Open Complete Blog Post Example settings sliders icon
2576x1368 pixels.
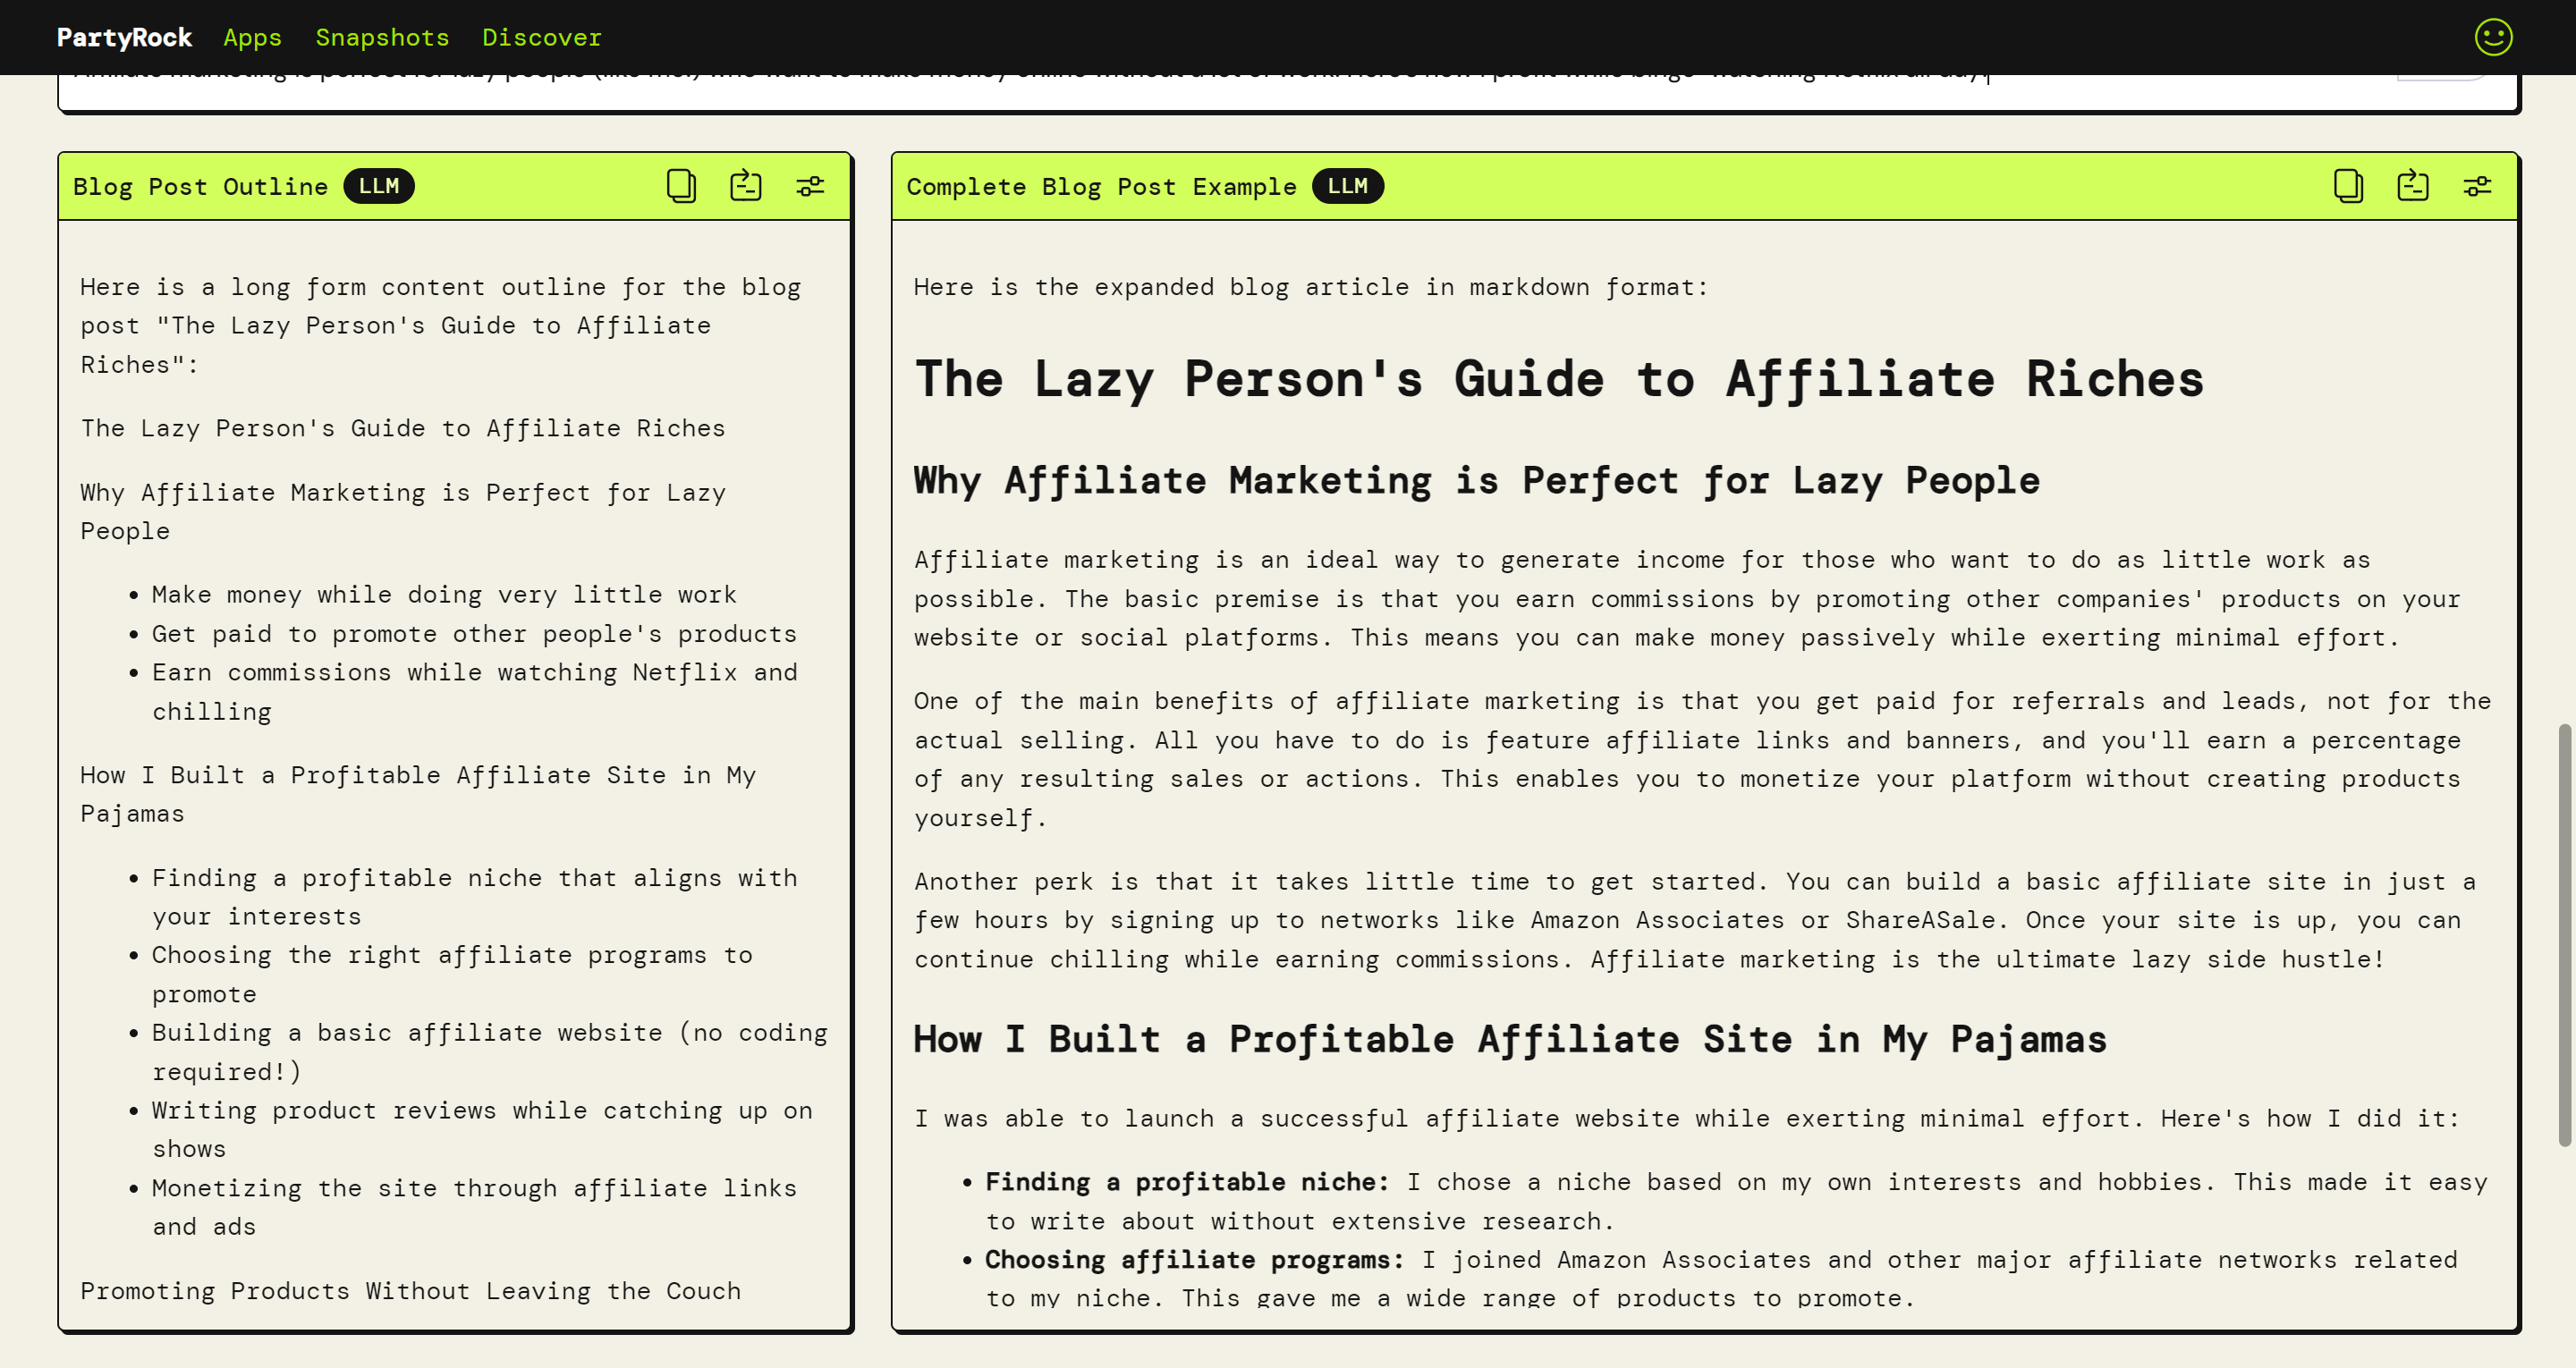tap(2477, 186)
